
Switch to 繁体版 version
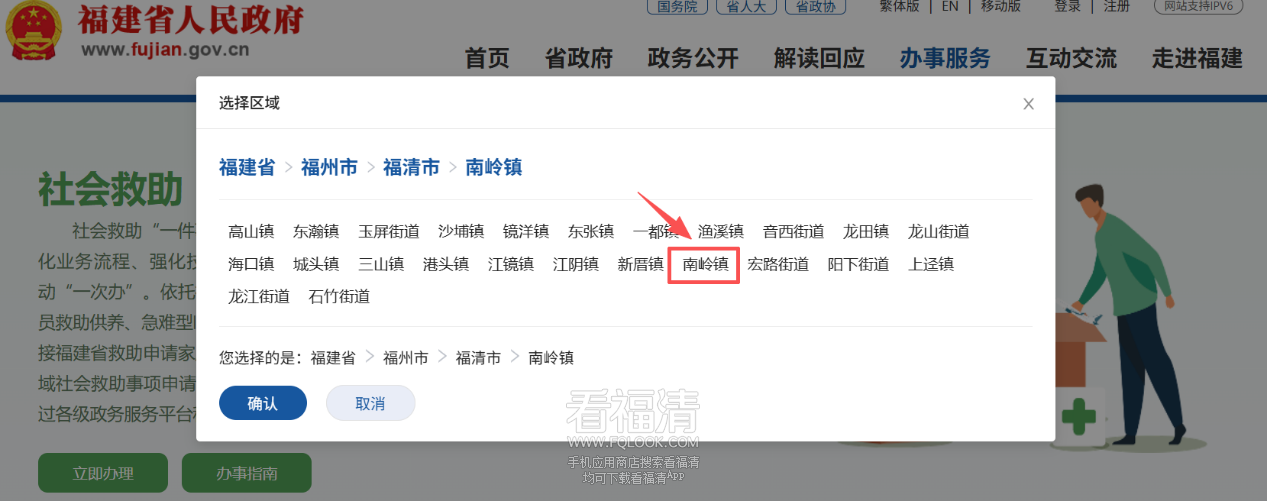(899, 6)
